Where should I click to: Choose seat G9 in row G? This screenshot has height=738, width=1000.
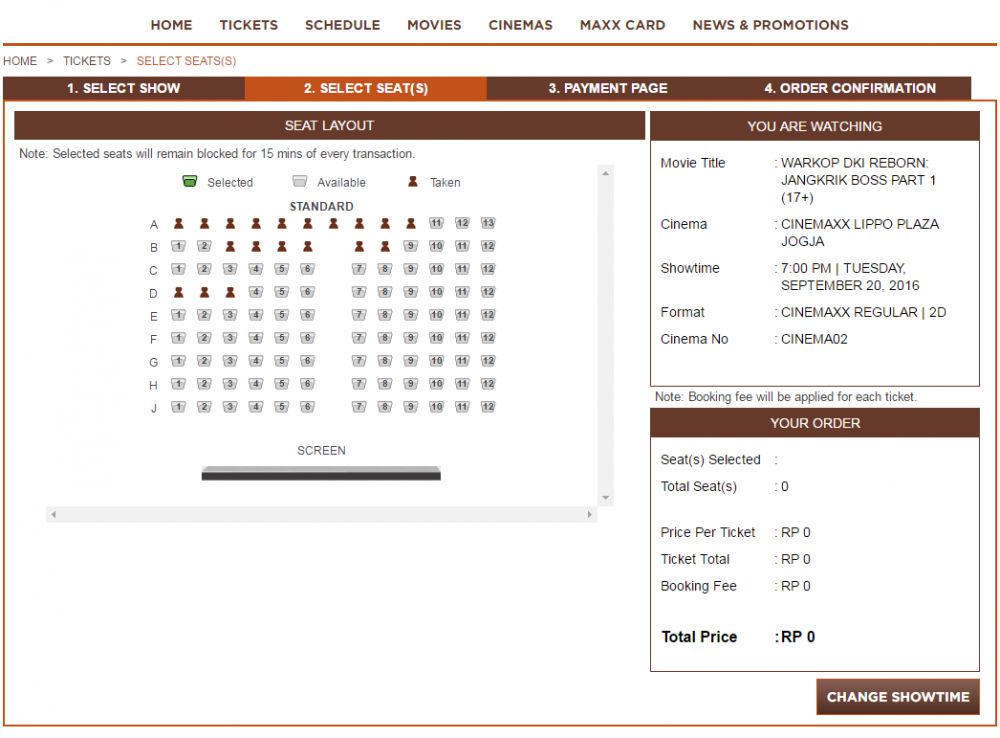pyautogui.click(x=410, y=361)
